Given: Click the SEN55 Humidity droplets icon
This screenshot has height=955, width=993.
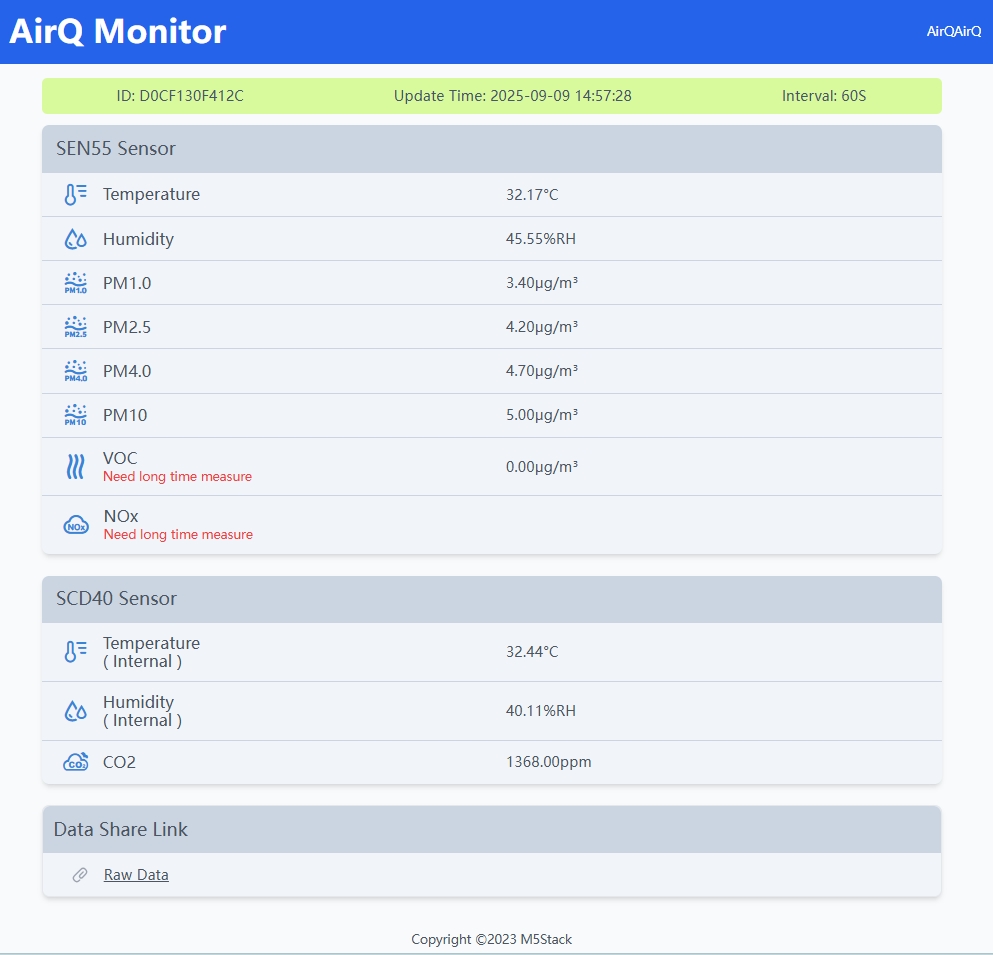Looking at the screenshot, I should pos(75,239).
